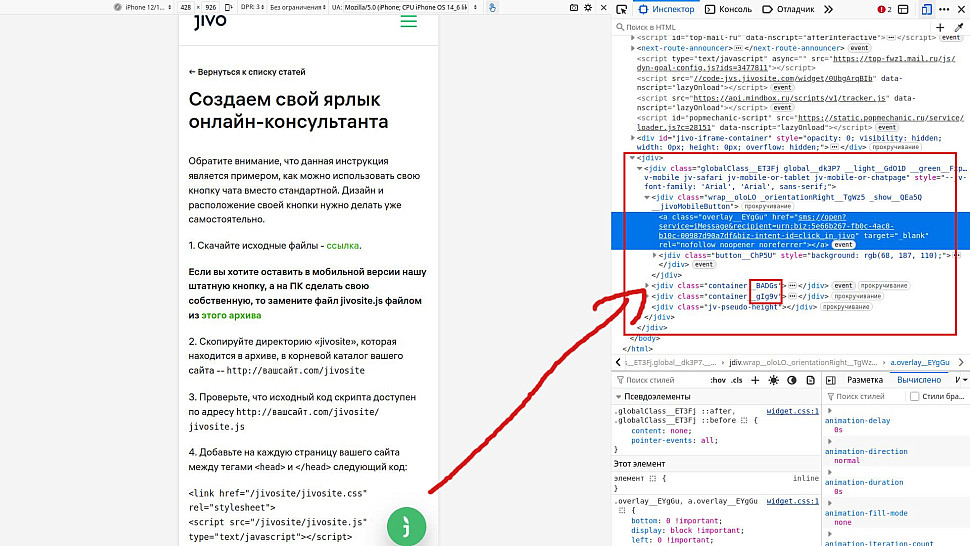Open the jivo hamburger menu
This screenshot has width=970, height=546.
click(x=408, y=22)
